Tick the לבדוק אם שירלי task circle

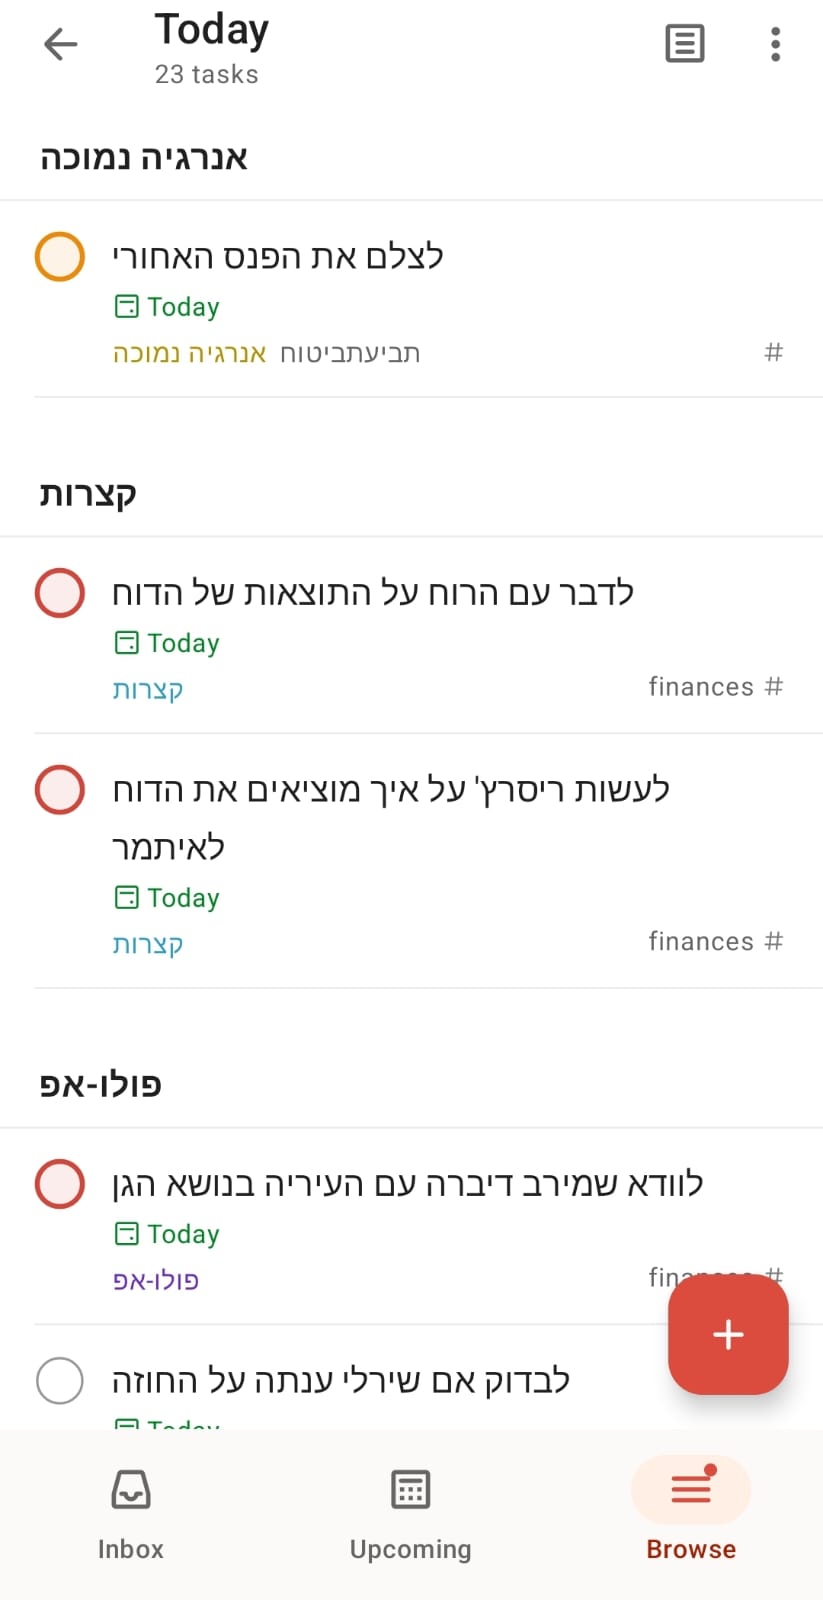click(x=60, y=1381)
